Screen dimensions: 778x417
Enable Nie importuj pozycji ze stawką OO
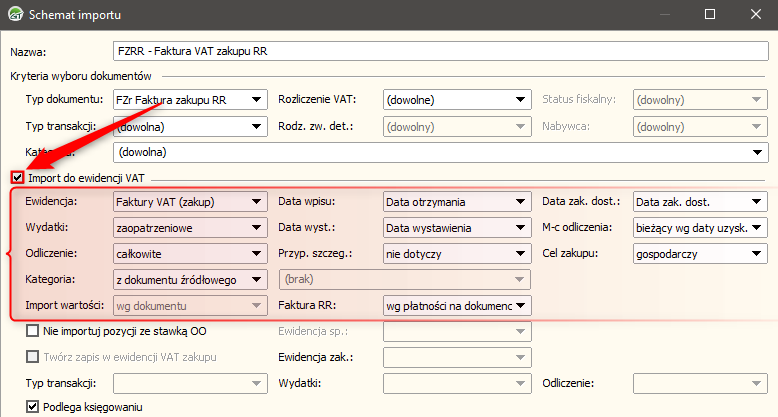33,331
